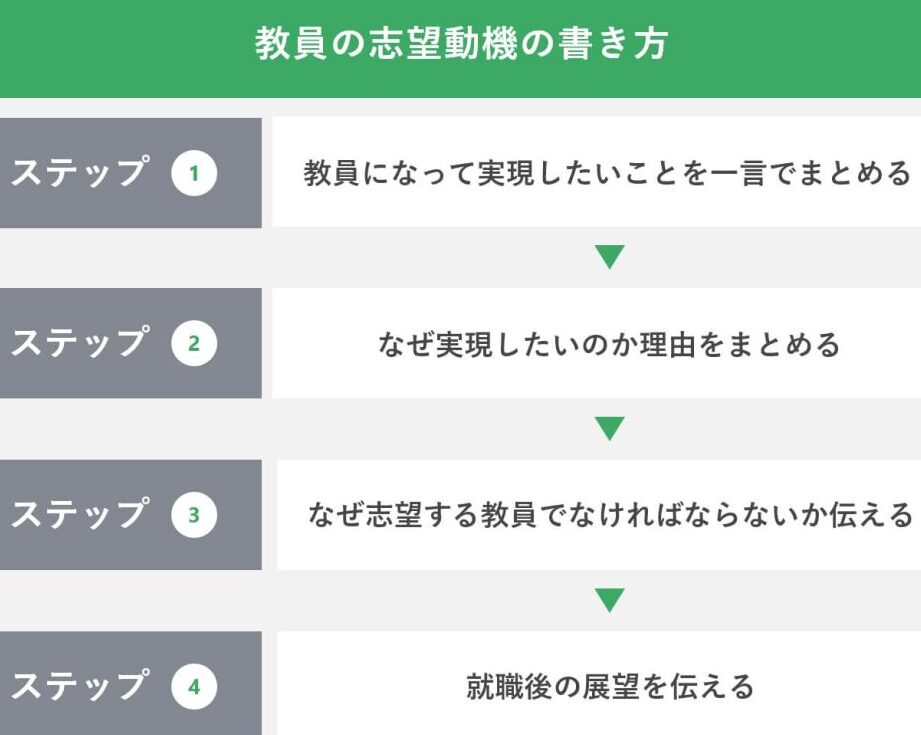The height and width of the screenshot is (735, 921).
Task: Open the なぜ実現したいのか理由をまとめる box
Action: (607, 345)
